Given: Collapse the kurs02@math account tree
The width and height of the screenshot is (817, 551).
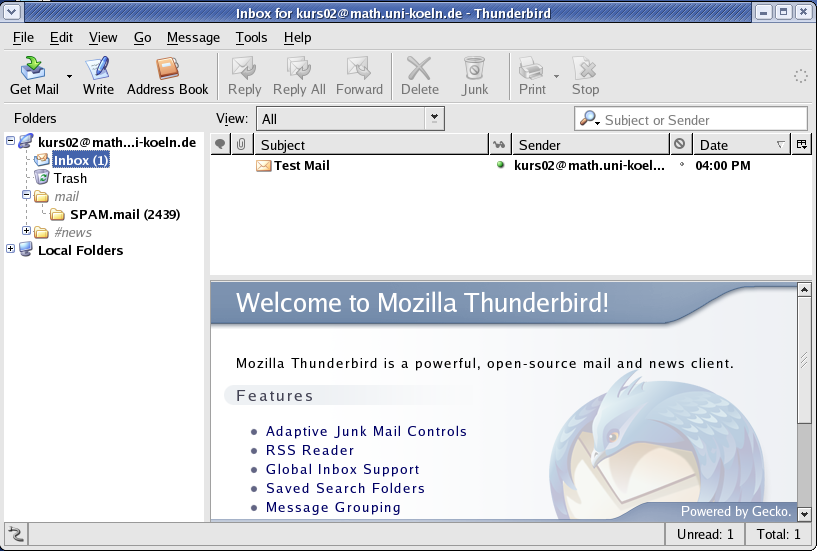Looking at the screenshot, I should (10, 141).
